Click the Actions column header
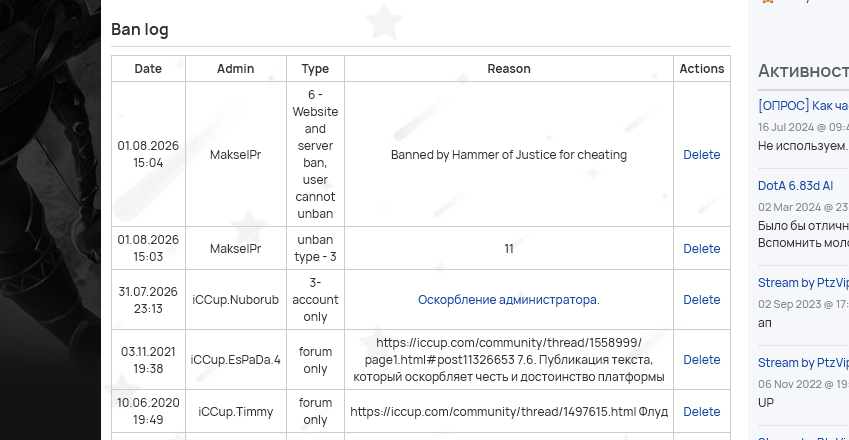 [x=702, y=69]
